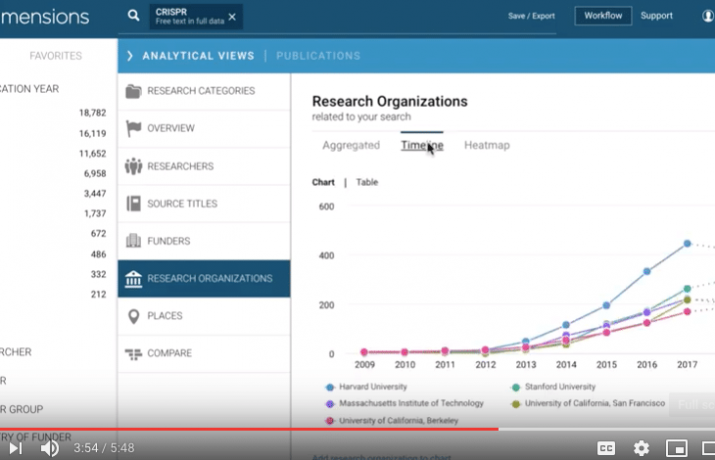Switch to Table view
Image resolution: width=715 pixels, height=460 pixels.
pyautogui.click(x=367, y=182)
